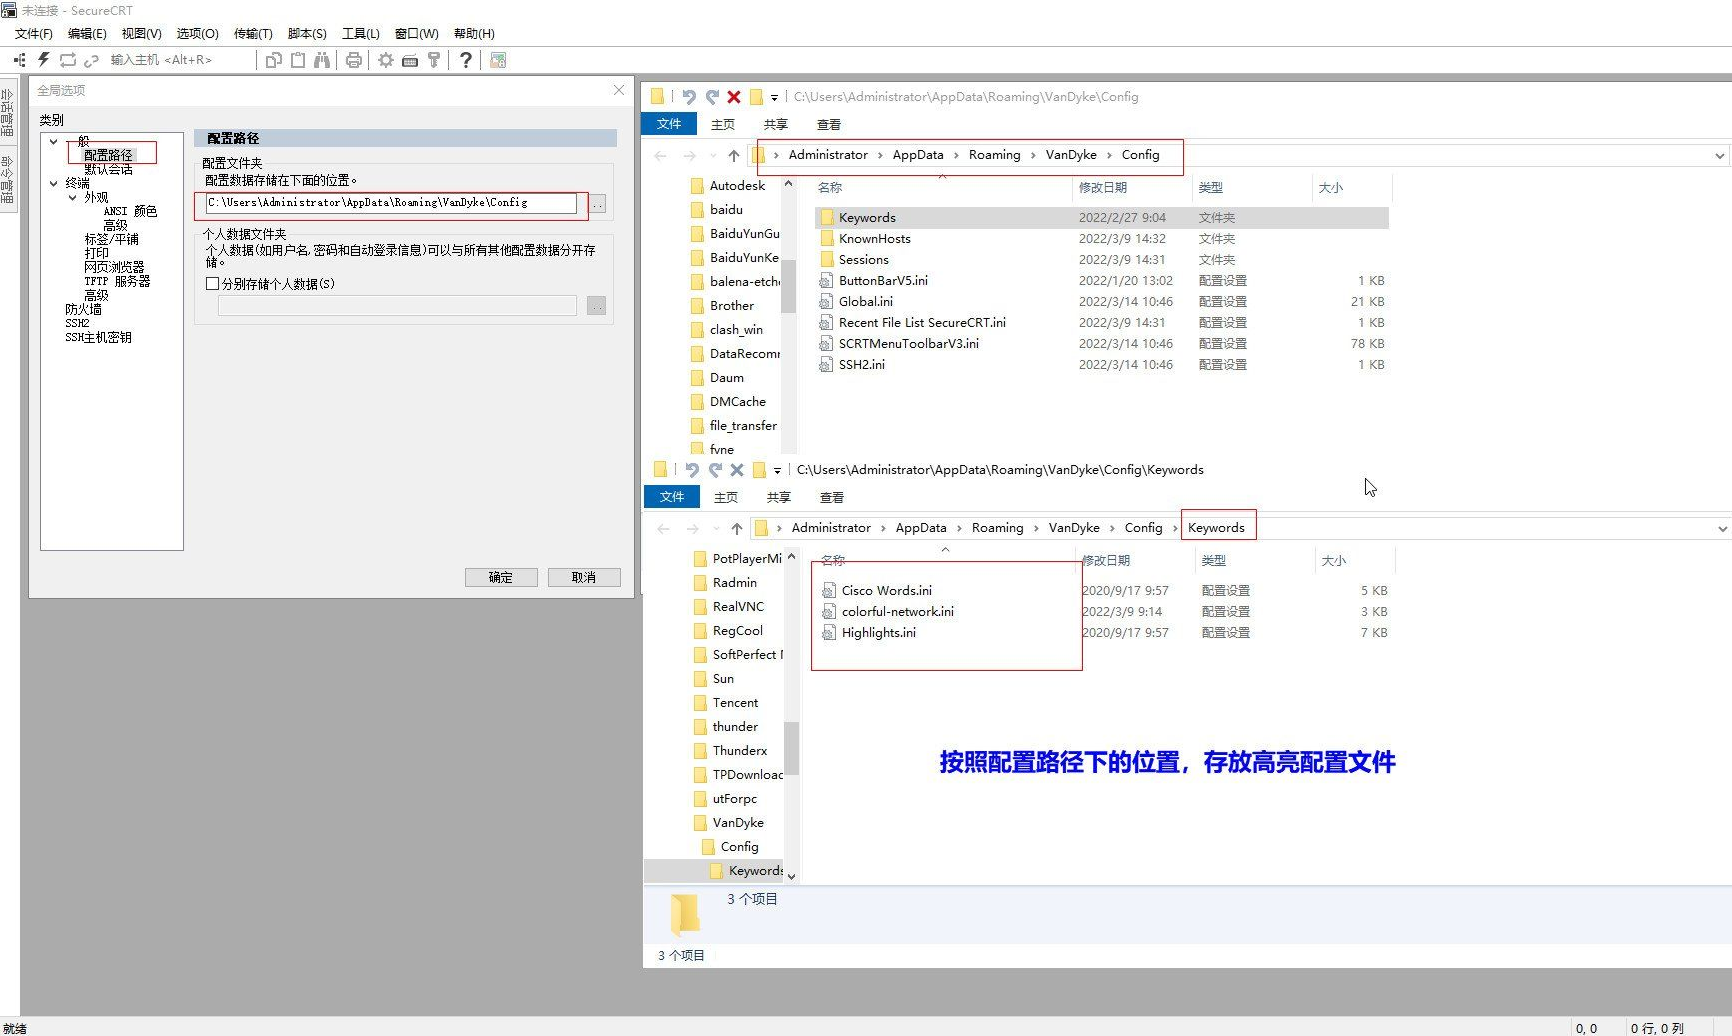This screenshot has width=1732, height=1036.
Task: Click VanDyke breadcrumb in Keywords Explorer address bar
Action: coord(1074,528)
